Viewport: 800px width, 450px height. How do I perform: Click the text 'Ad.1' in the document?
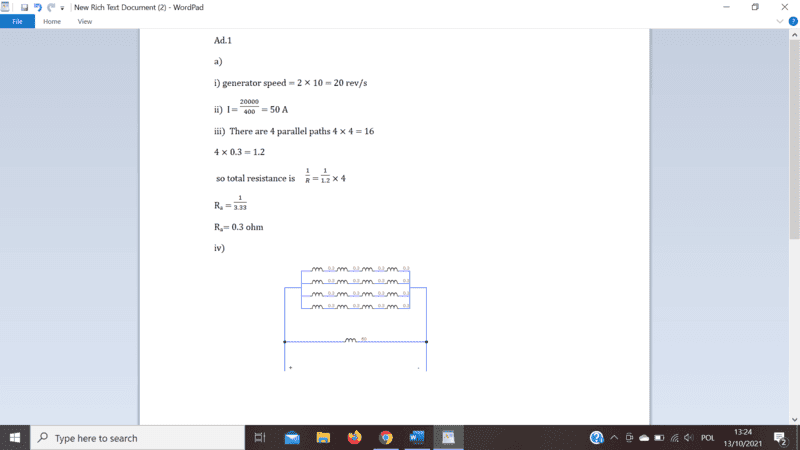point(223,40)
